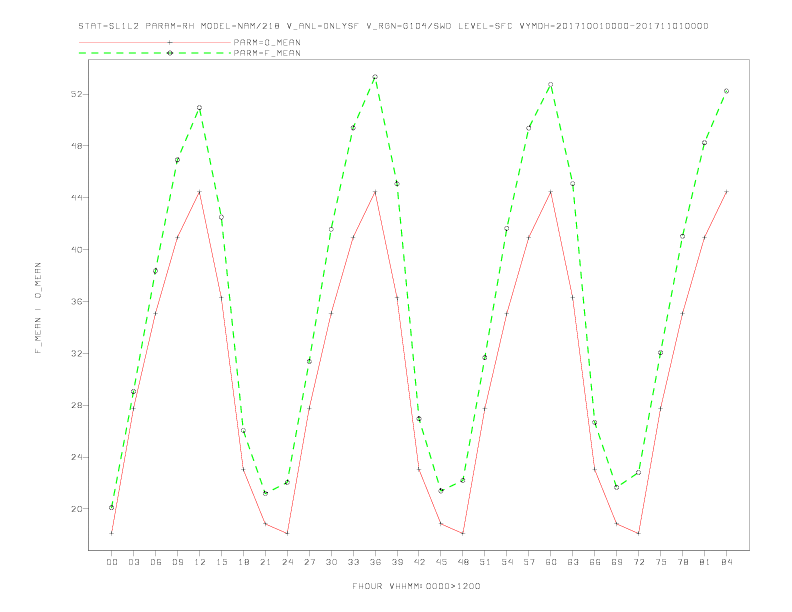Click the y-axis tick label 36
The width and height of the screenshot is (792, 612).
(x=77, y=301)
